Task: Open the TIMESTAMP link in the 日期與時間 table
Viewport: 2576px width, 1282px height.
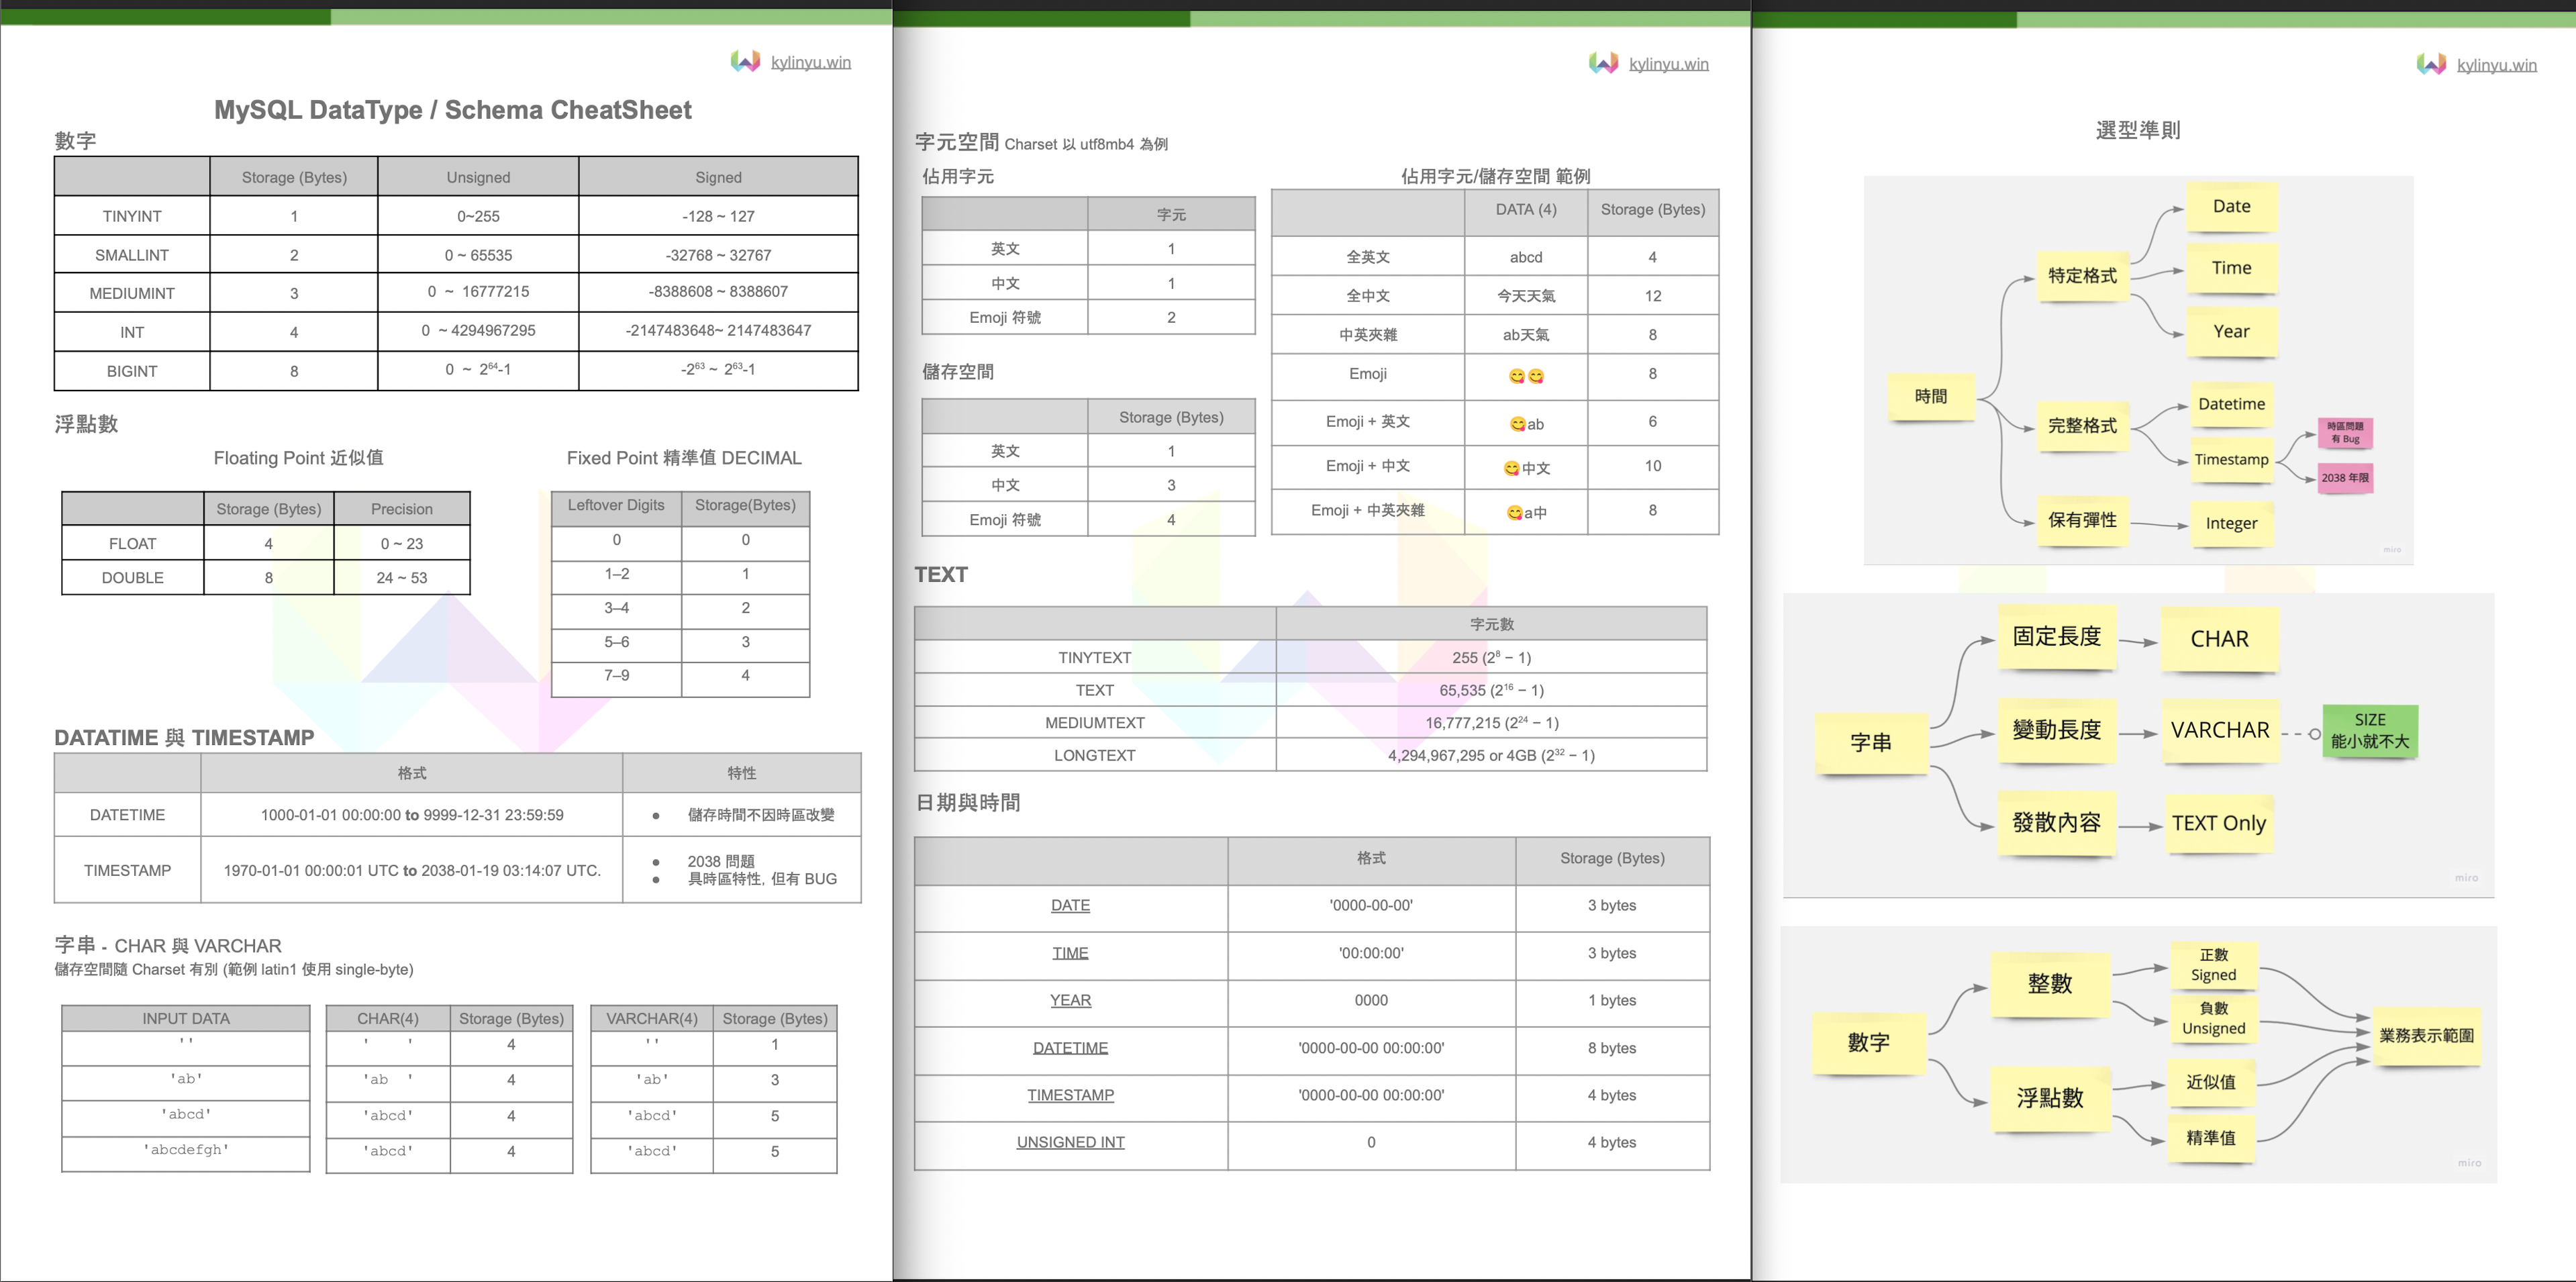Action: pyautogui.click(x=1071, y=1095)
